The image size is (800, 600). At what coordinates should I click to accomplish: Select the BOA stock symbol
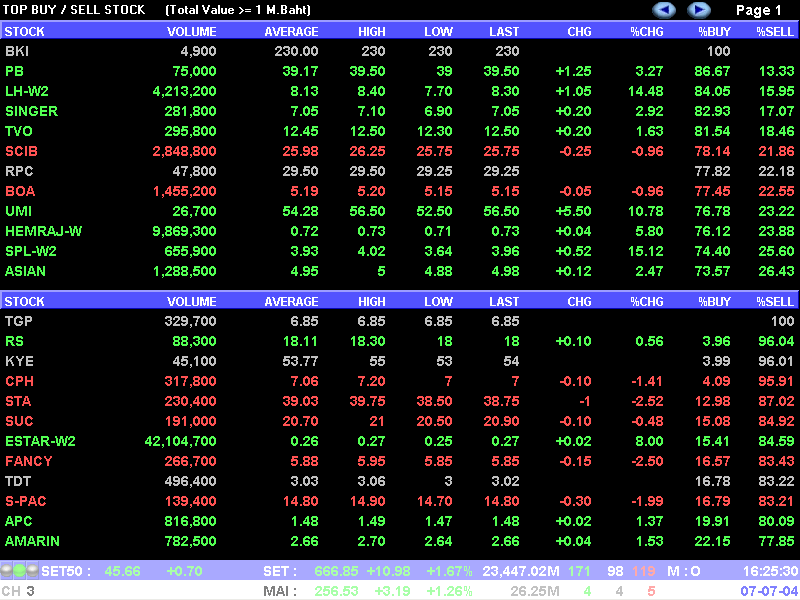(x=20, y=191)
